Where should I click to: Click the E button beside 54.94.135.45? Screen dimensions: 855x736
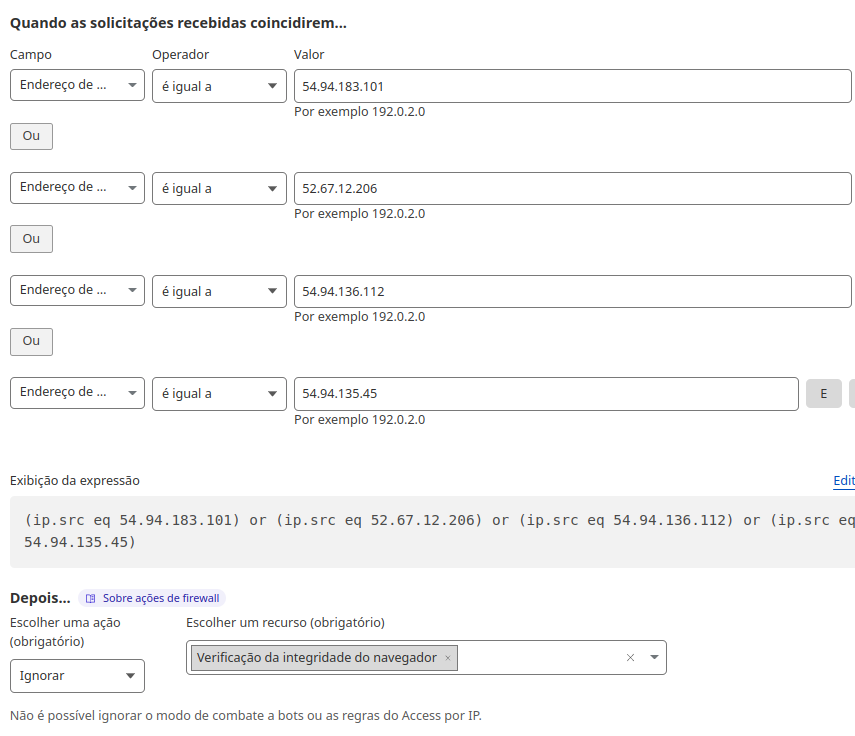point(824,394)
